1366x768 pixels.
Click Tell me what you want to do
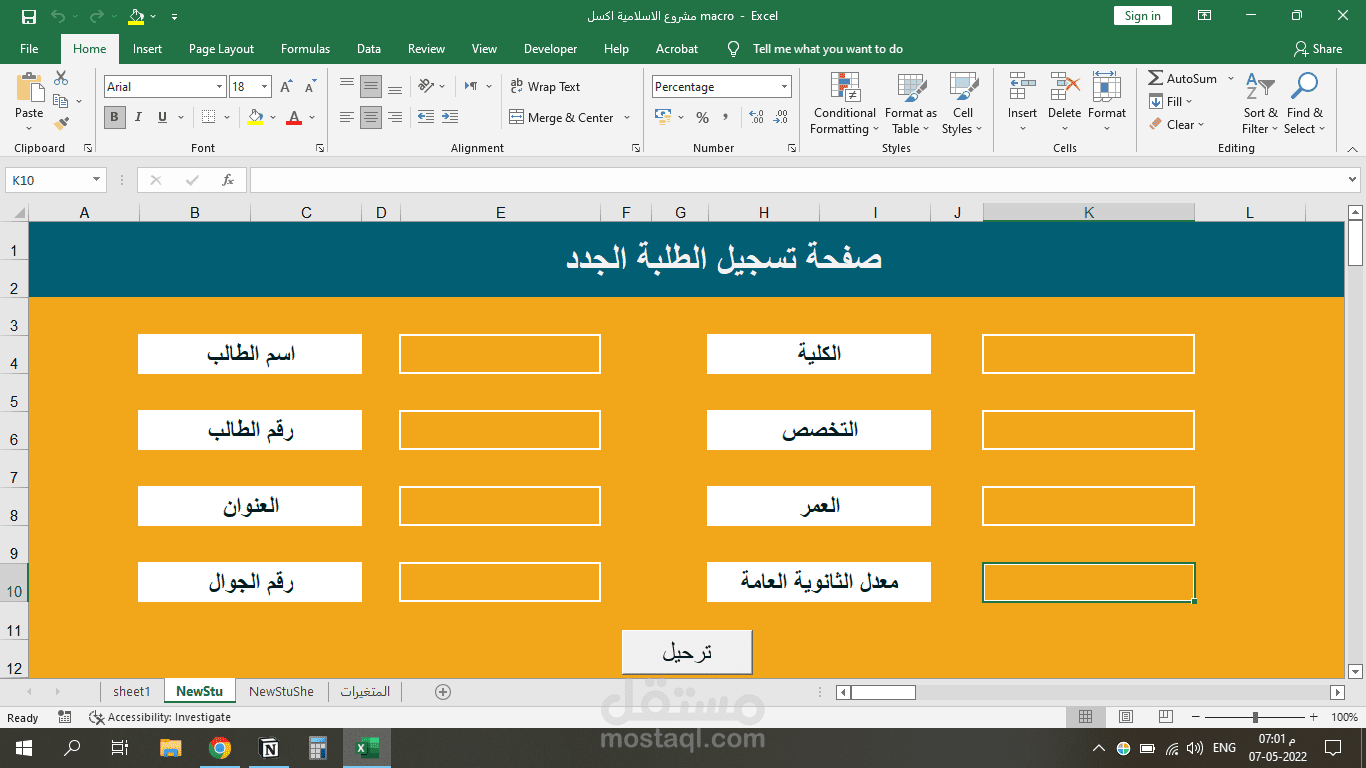(x=827, y=49)
